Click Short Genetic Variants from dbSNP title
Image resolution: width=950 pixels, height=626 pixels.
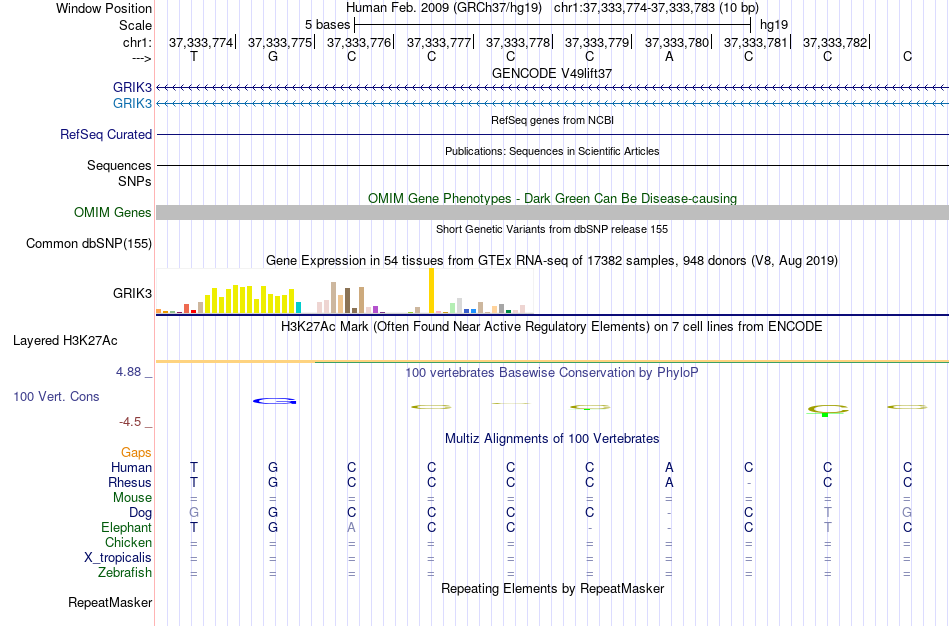pyautogui.click(x=552, y=229)
